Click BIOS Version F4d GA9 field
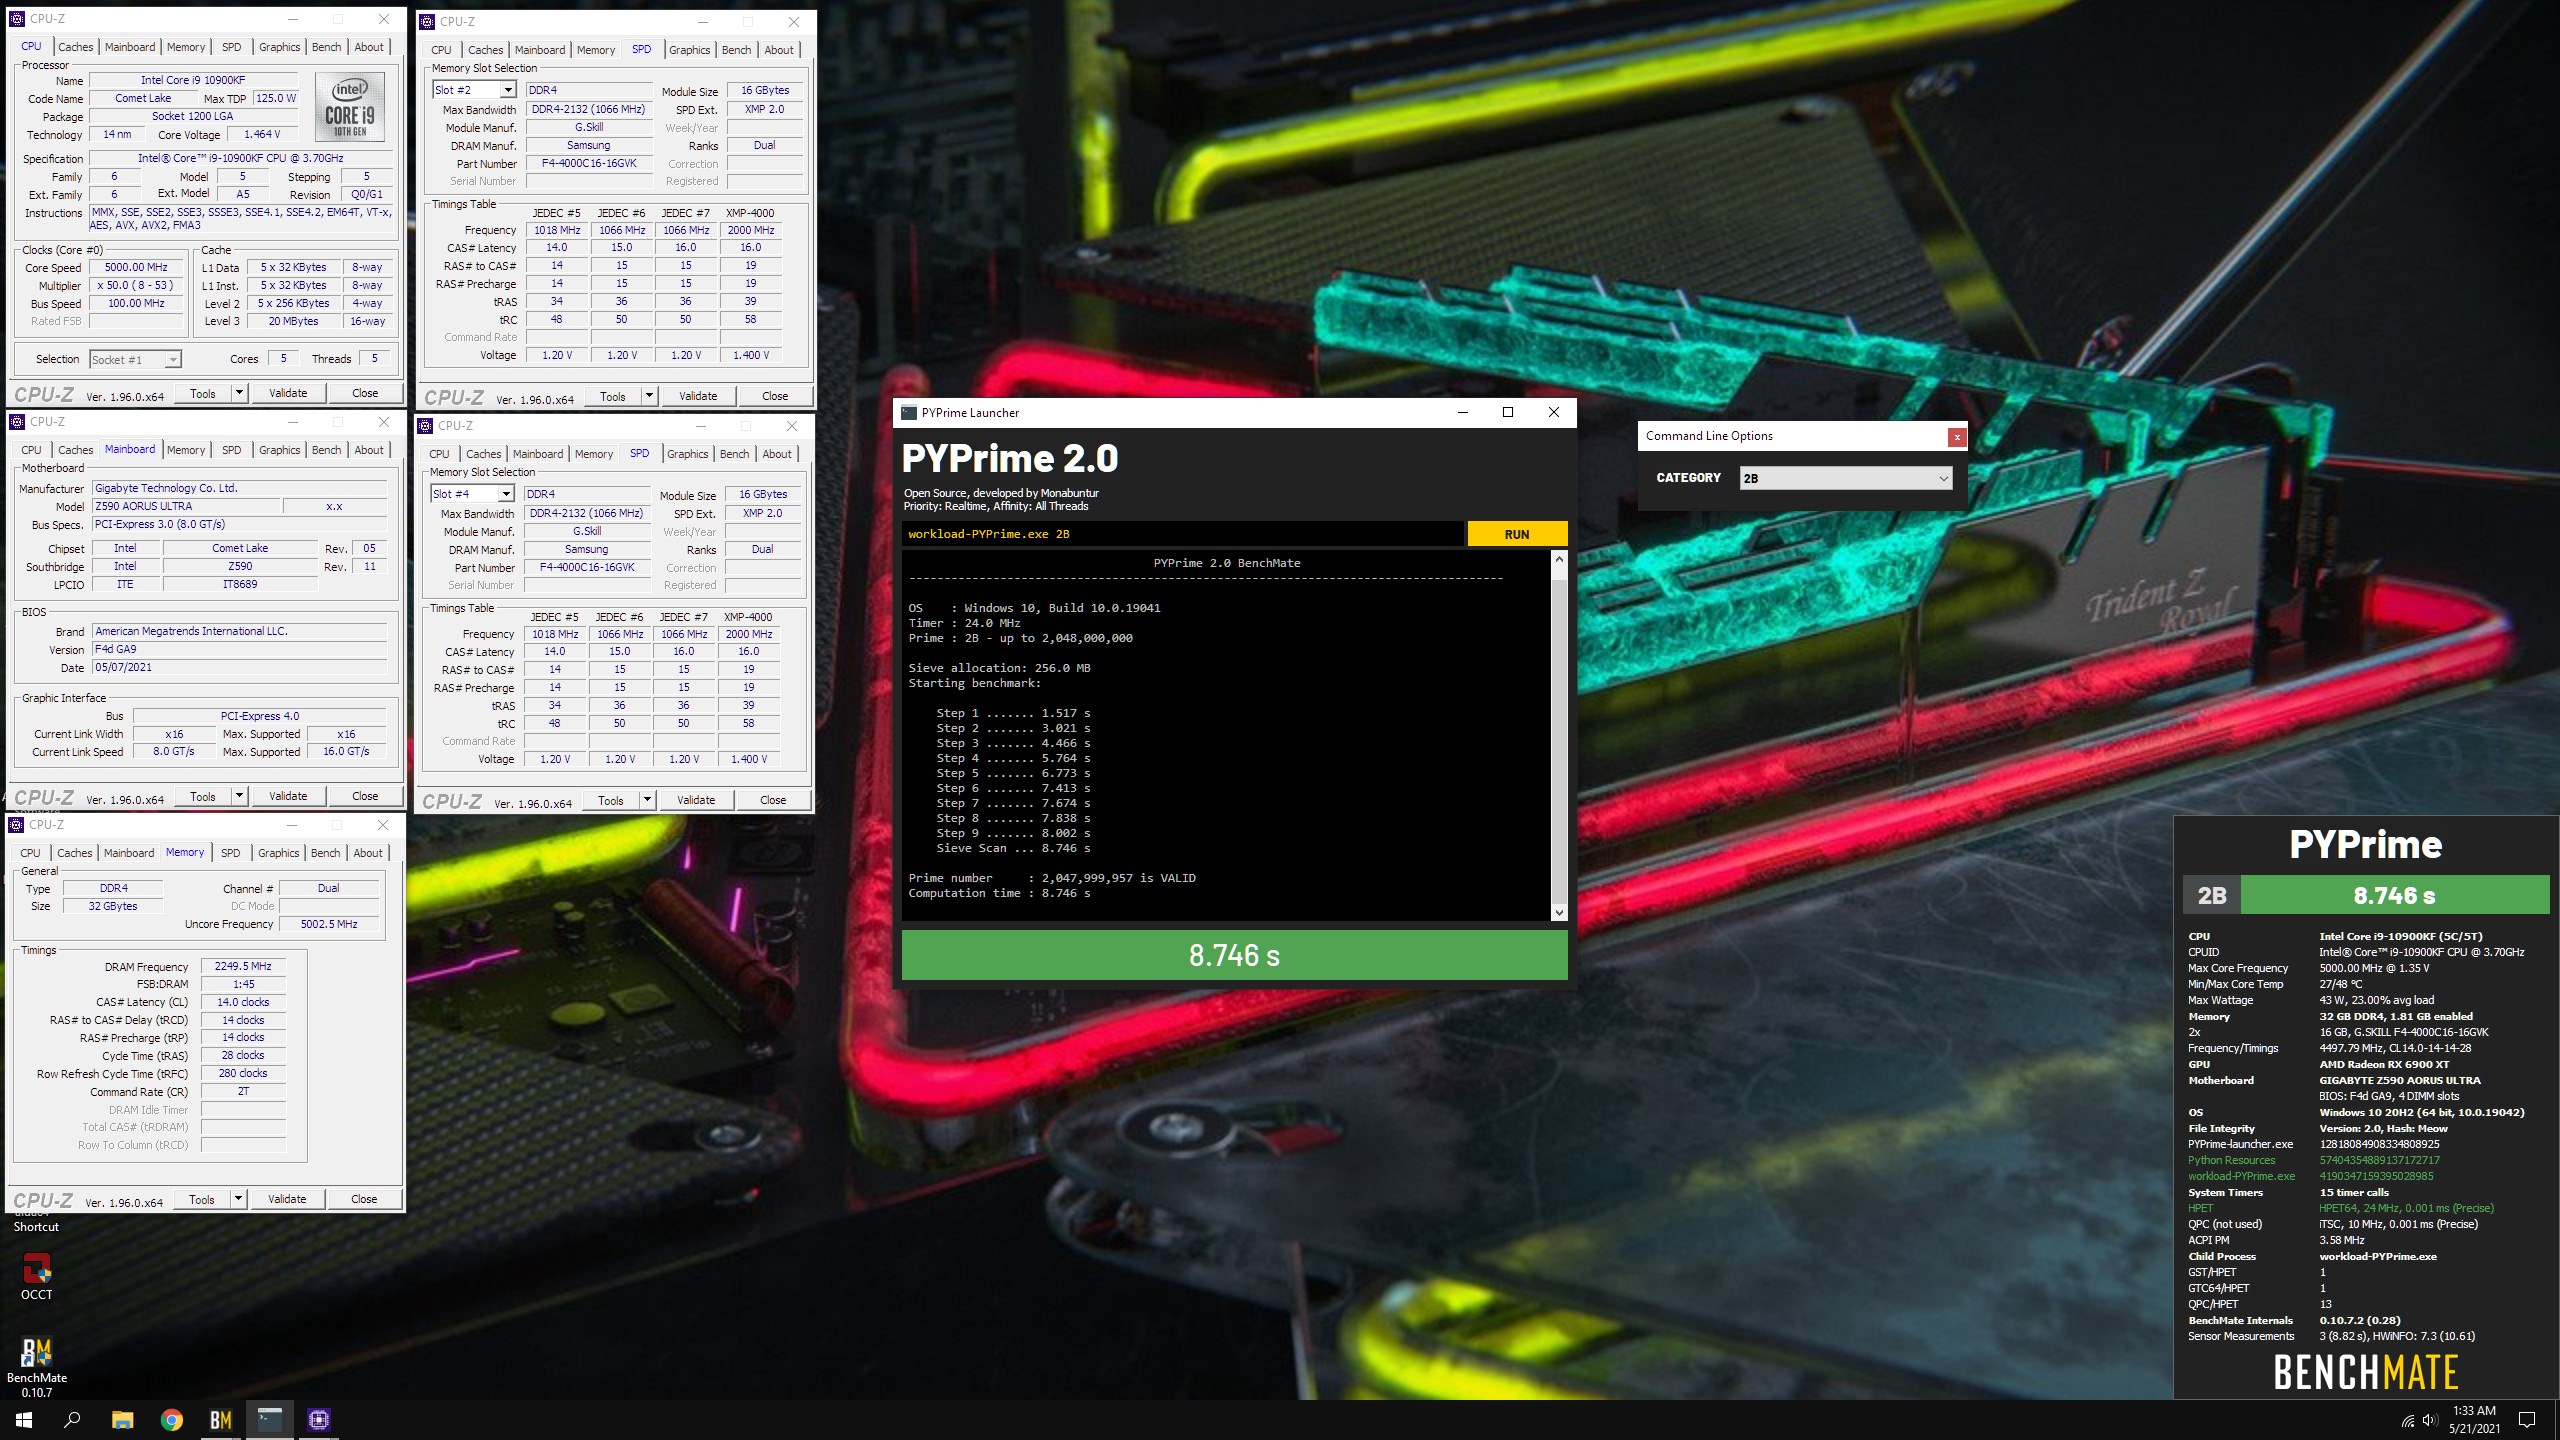2560x1440 pixels. pos(239,649)
